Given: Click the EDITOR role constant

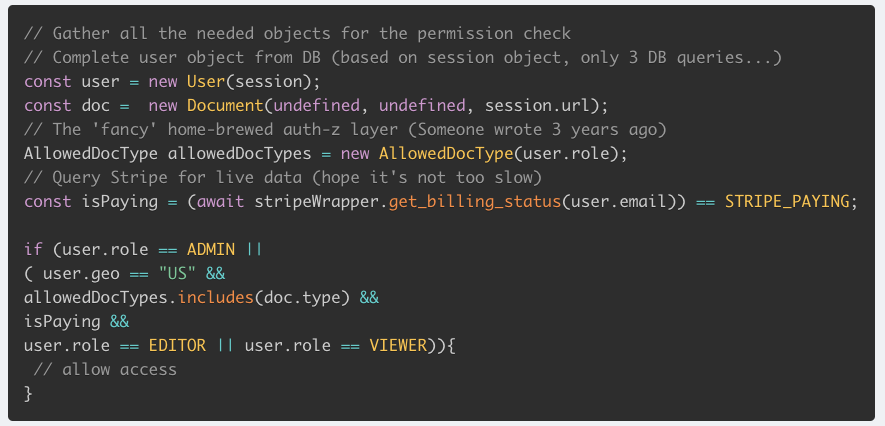Looking at the screenshot, I should (x=177, y=346).
